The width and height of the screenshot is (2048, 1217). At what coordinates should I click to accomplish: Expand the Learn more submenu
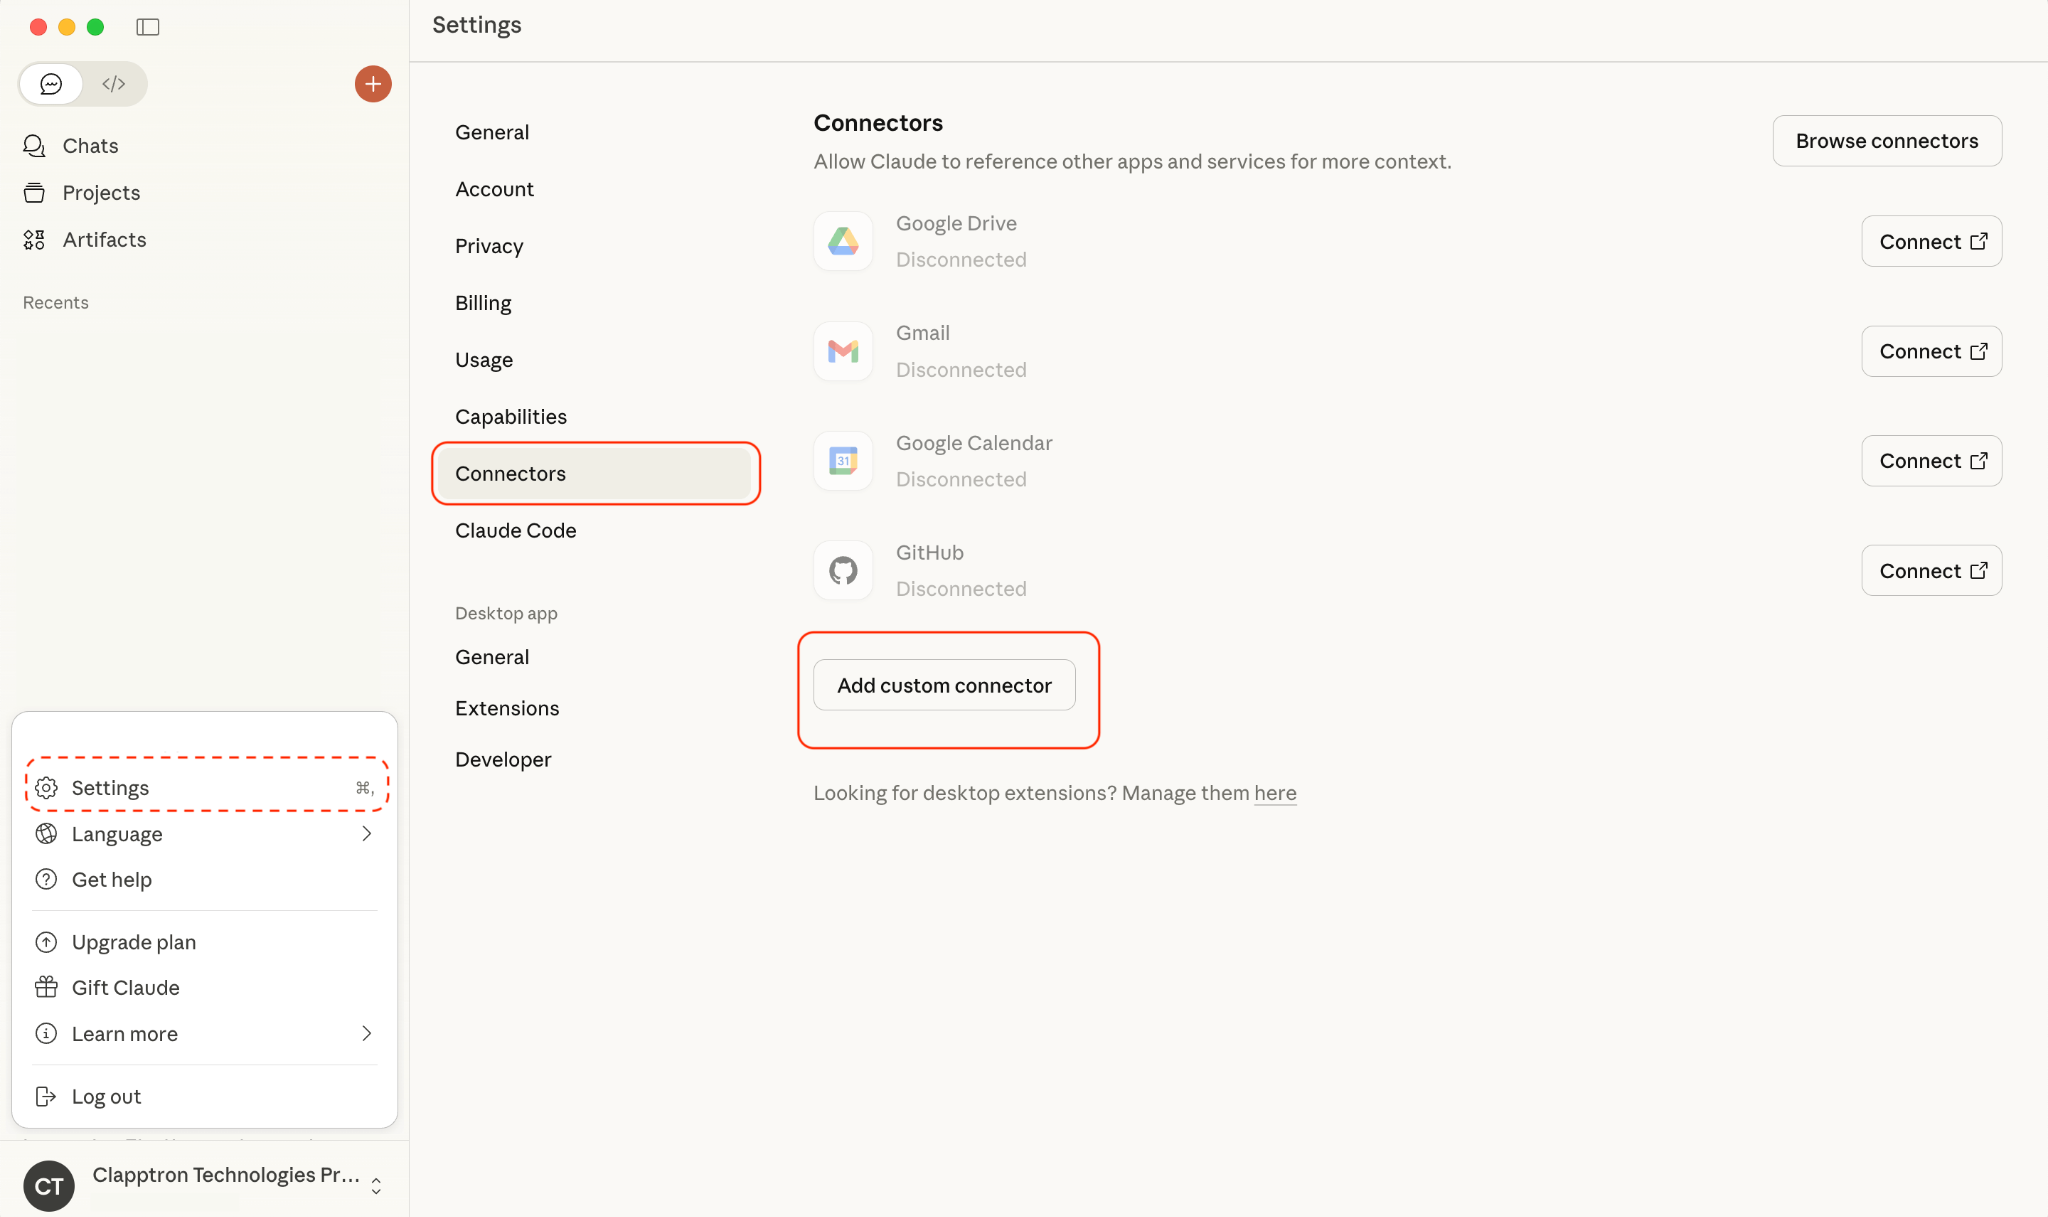coord(204,1034)
